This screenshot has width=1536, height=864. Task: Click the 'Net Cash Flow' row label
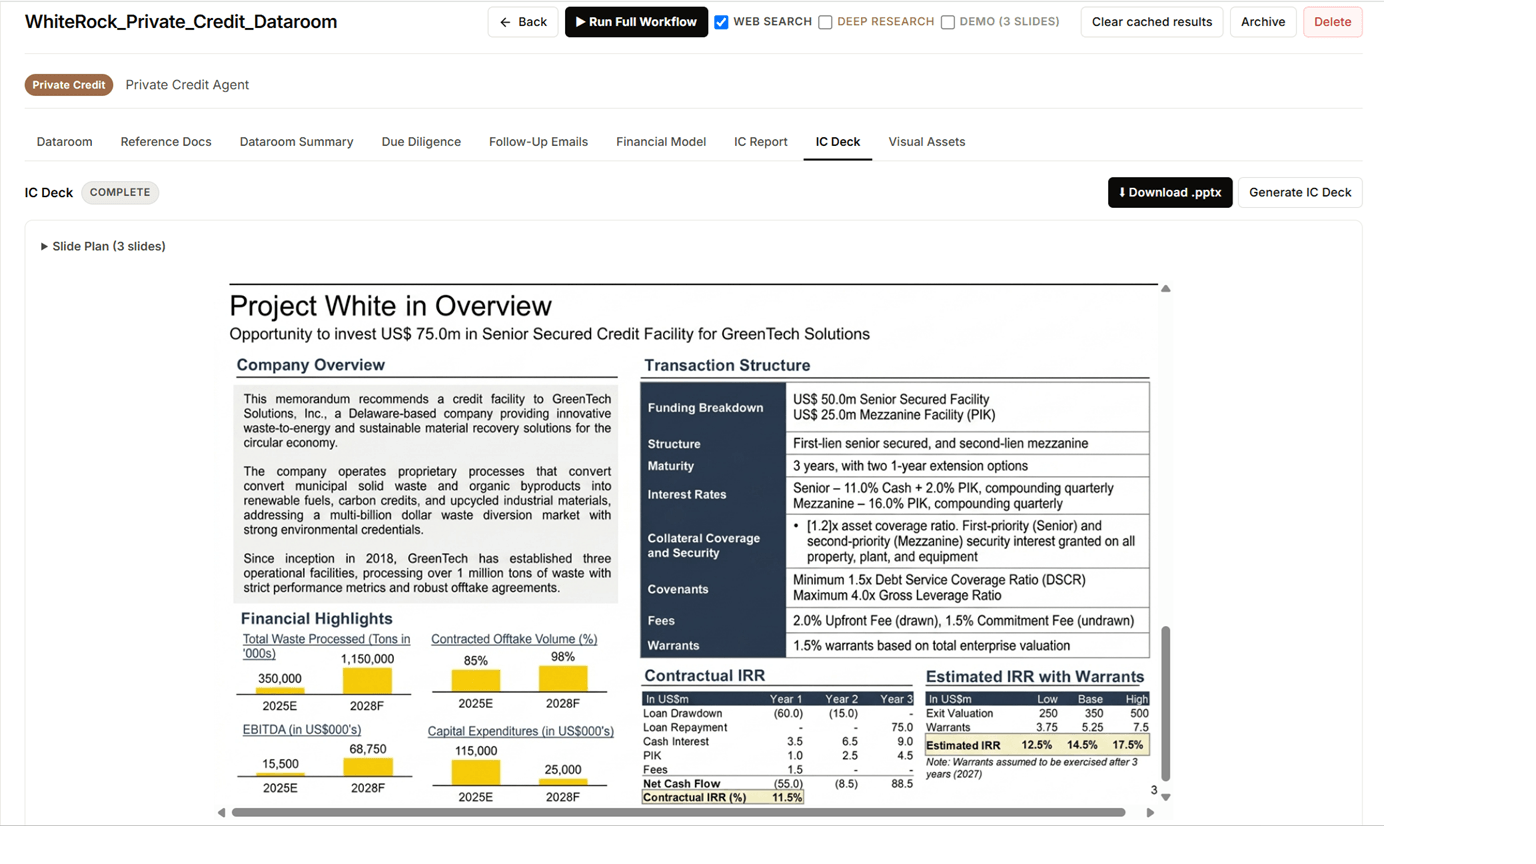point(682,784)
